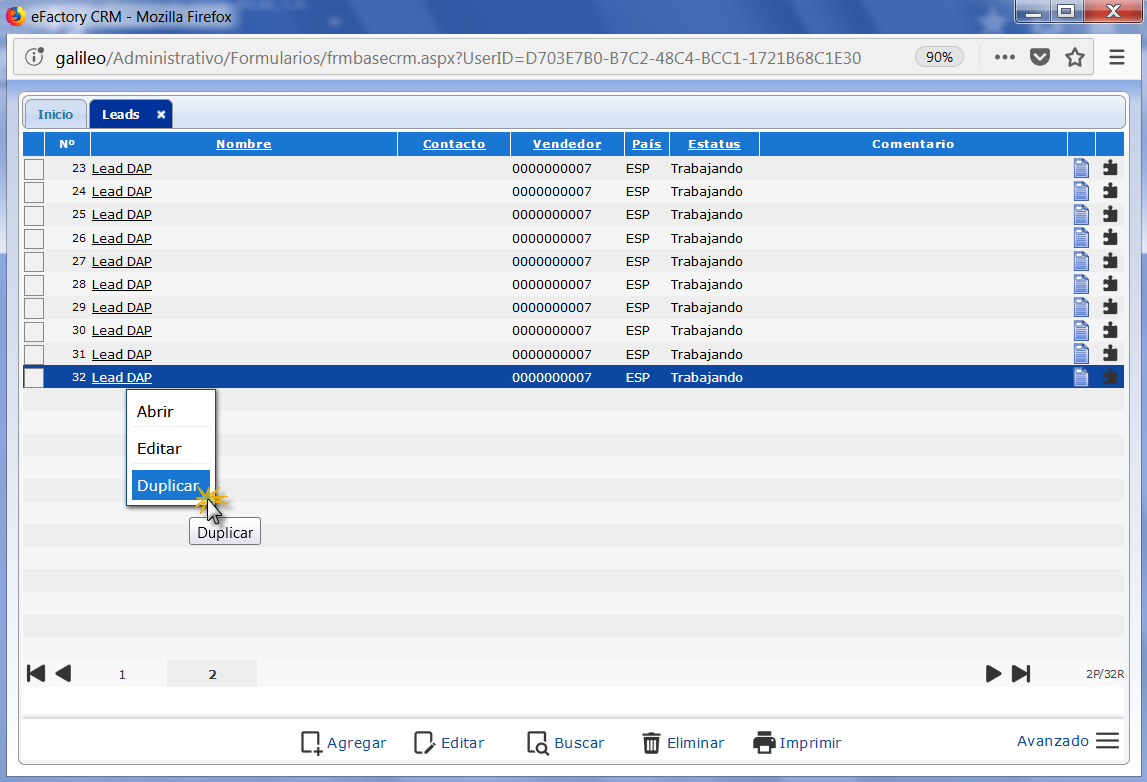Click Imprimir to print
1147x782 pixels.
pos(797,742)
